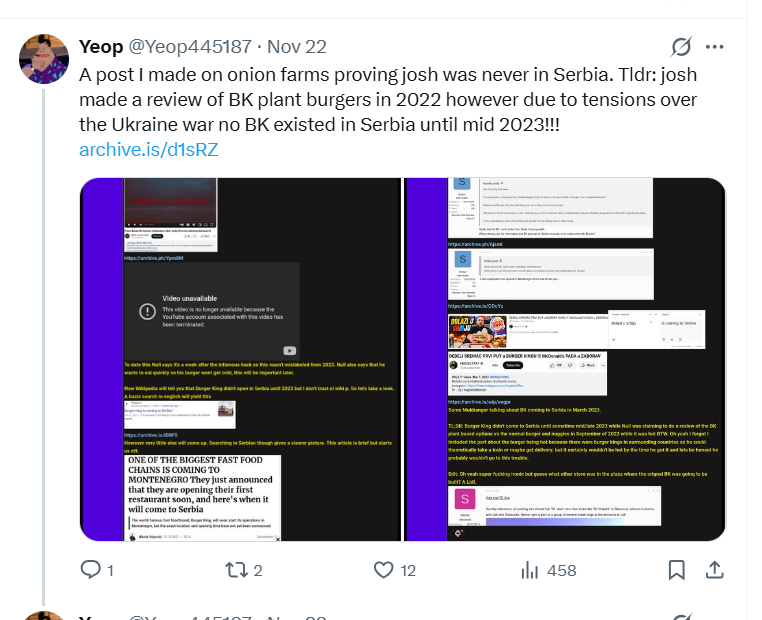This screenshot has width=762, height=620.
Task: Open the Yeop display name in the first tweet
Action: click(x=102, y=47)
